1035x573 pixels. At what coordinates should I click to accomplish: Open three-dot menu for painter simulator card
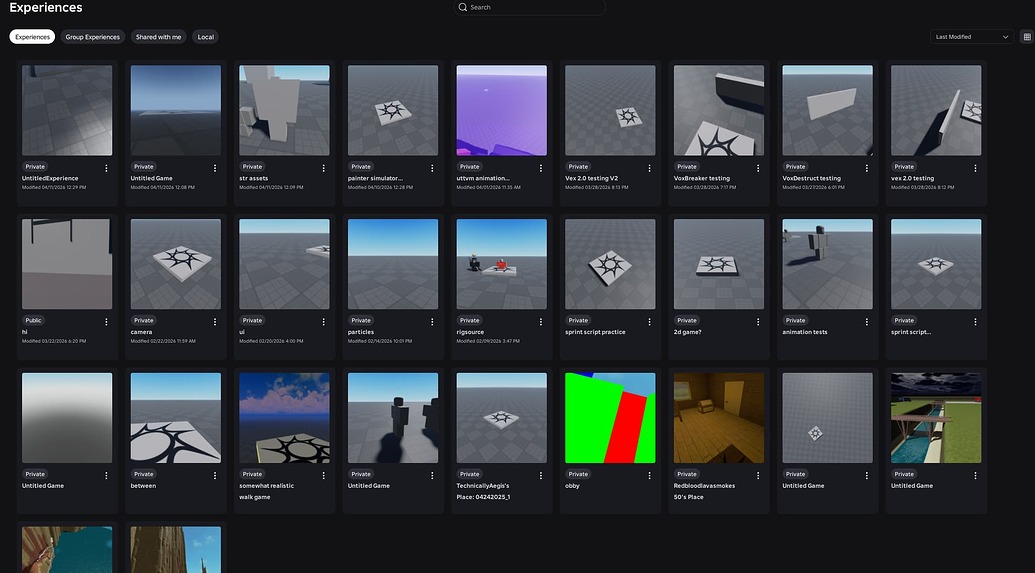tap(432, 168)
